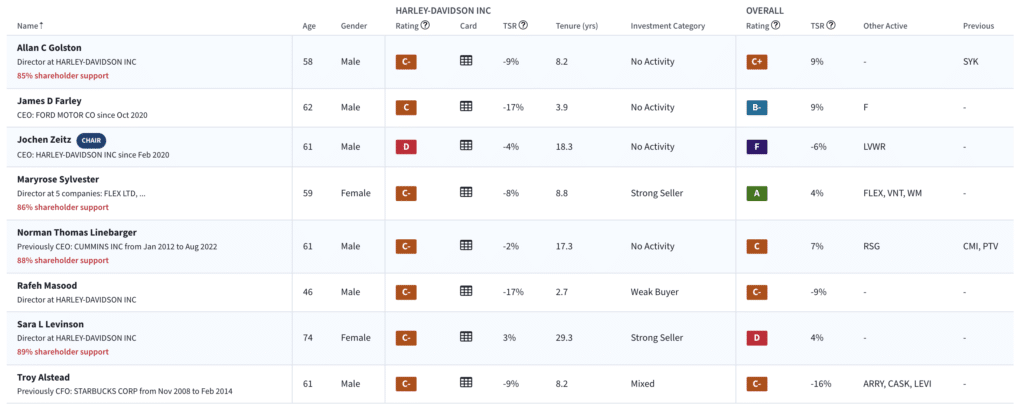Click help icon next to Harley-Davidson TSR
The height and width of the screenshot is (411, 1024).
click(523, 25)
